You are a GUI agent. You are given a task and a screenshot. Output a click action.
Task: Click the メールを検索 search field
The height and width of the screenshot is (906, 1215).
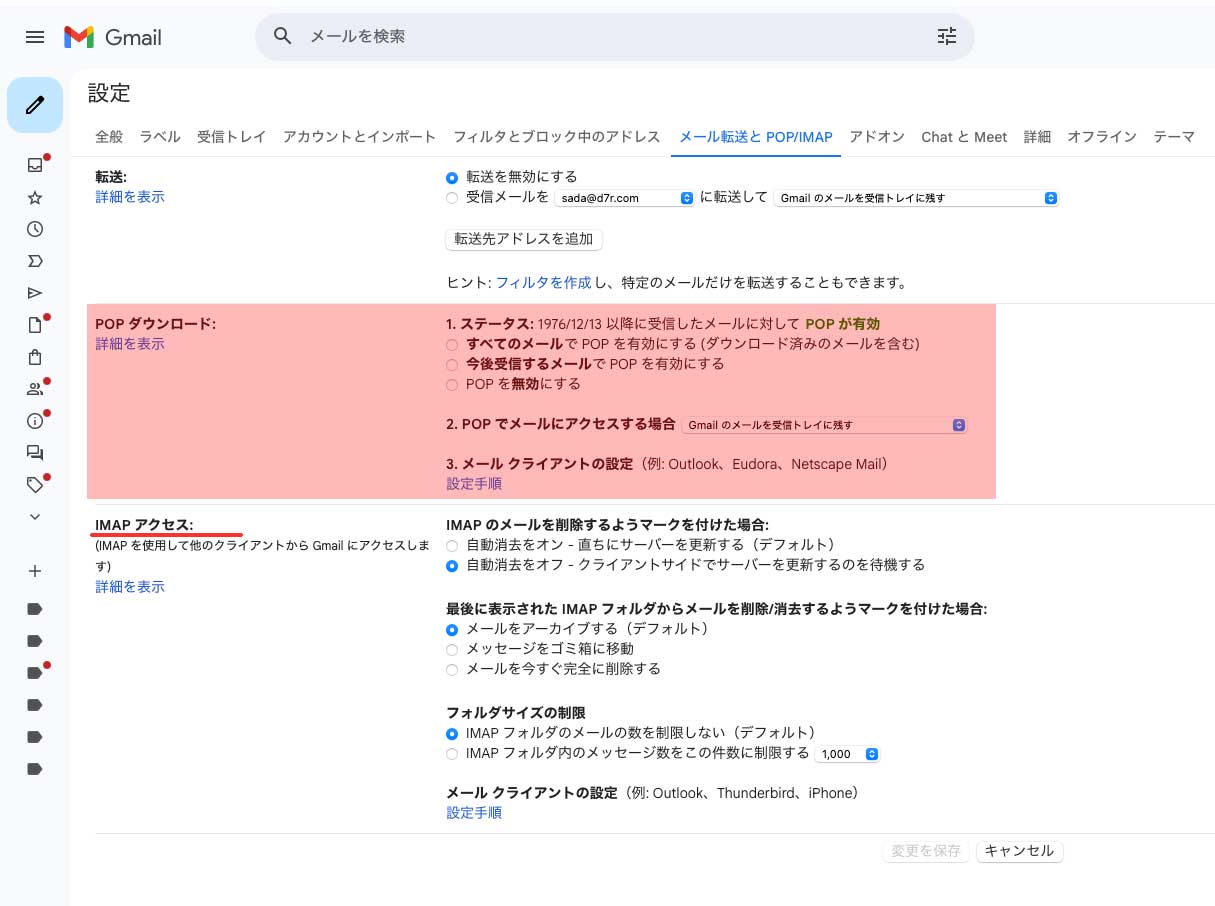(600, 37)
